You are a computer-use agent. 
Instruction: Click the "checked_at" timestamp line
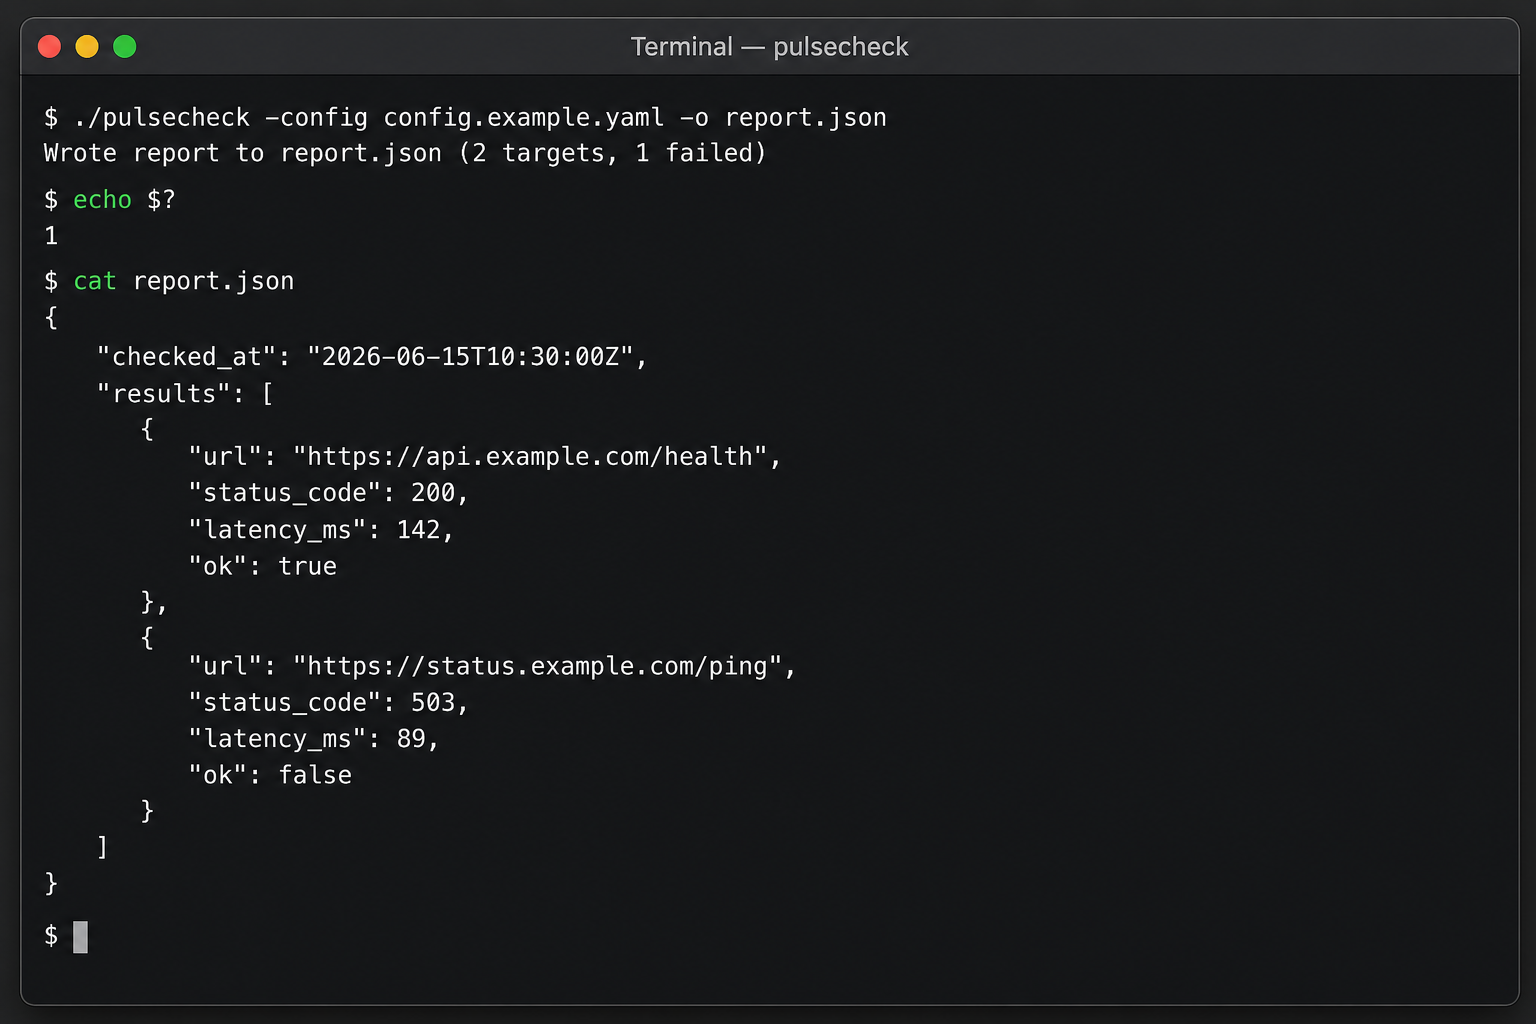pyautogui.click(x=372, y=357)
